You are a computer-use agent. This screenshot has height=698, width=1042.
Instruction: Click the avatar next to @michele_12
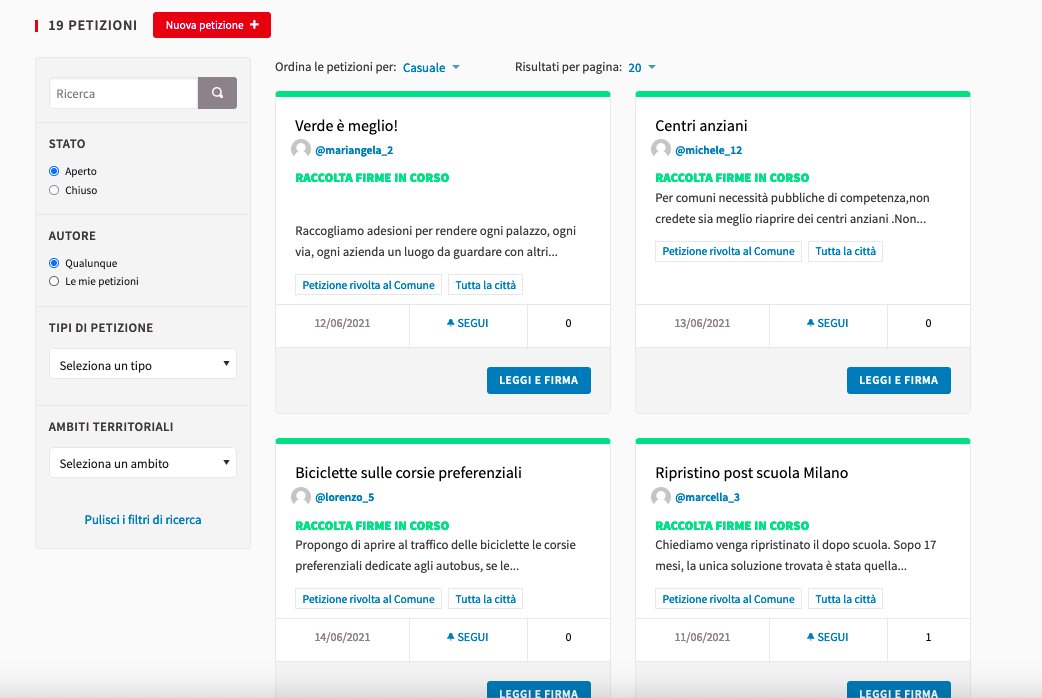click(661, 148)
